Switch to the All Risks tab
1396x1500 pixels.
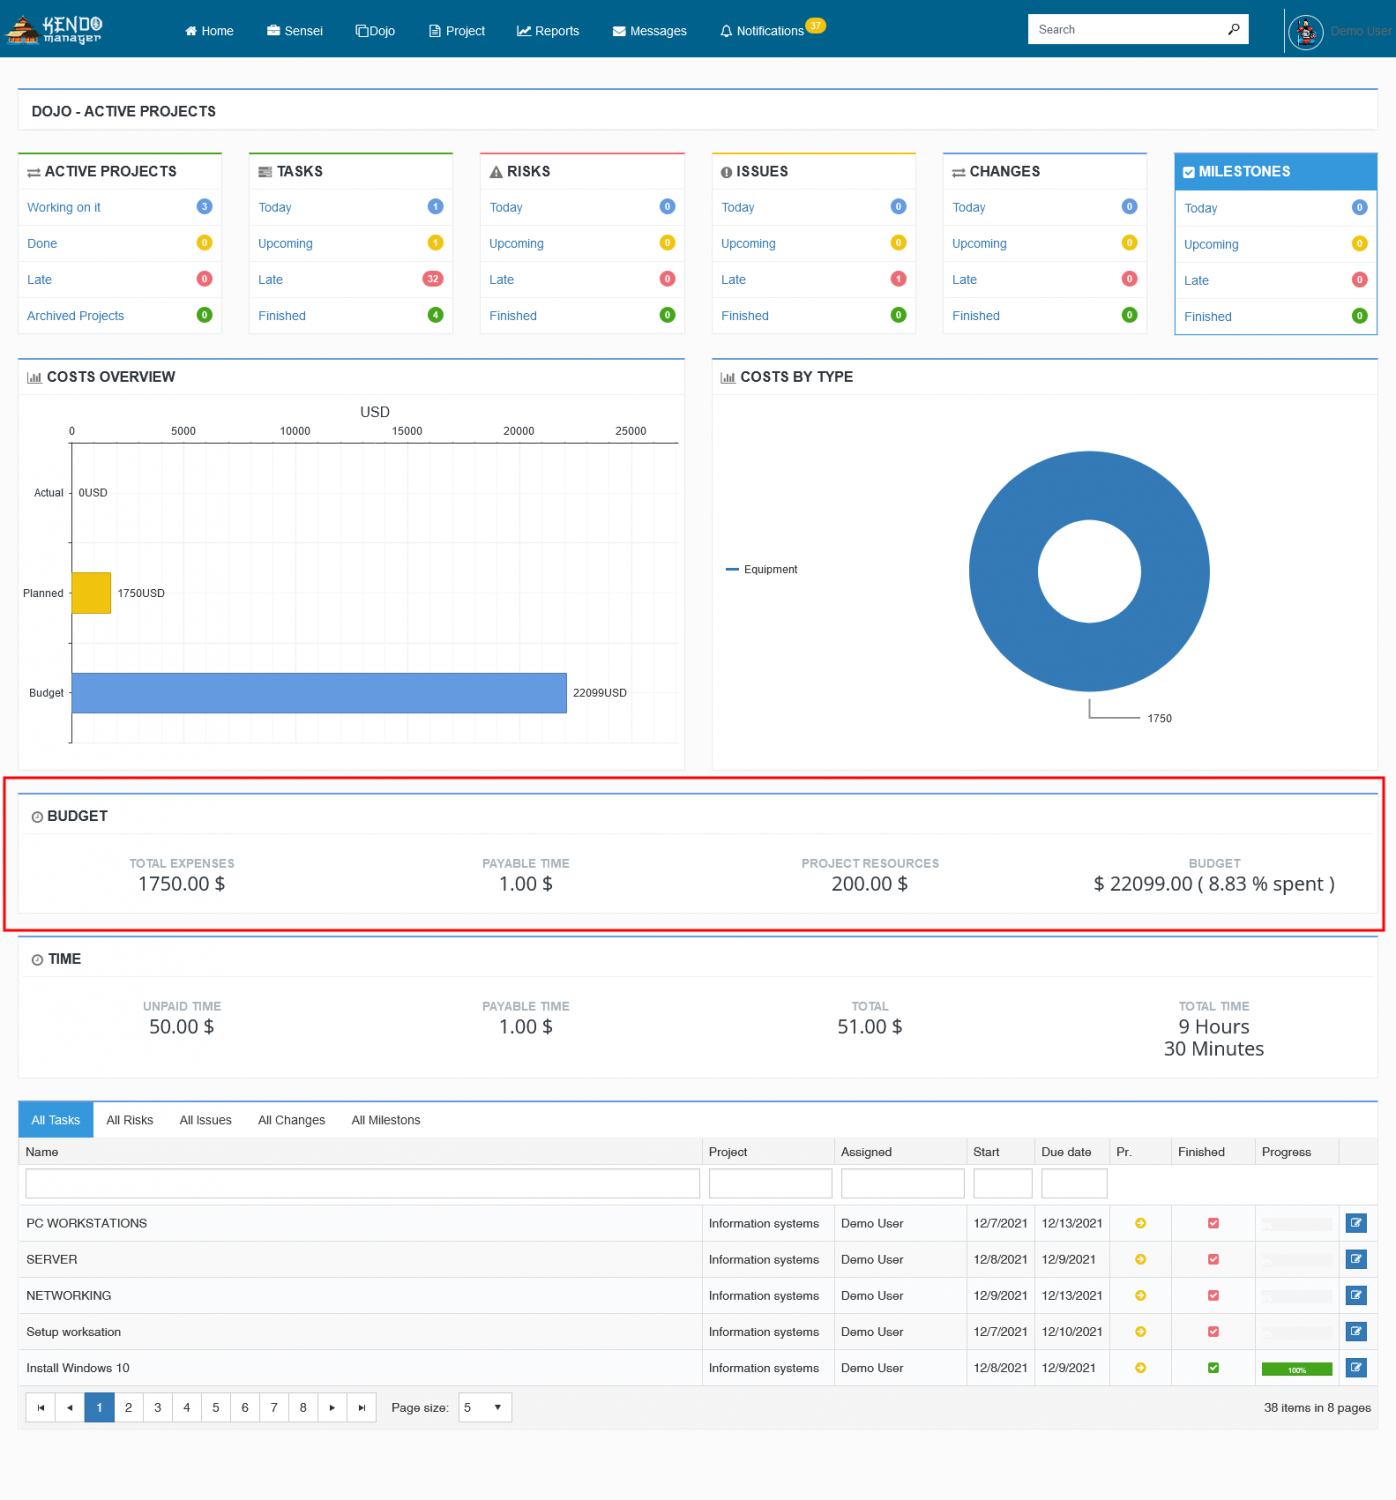(130, 1120)
